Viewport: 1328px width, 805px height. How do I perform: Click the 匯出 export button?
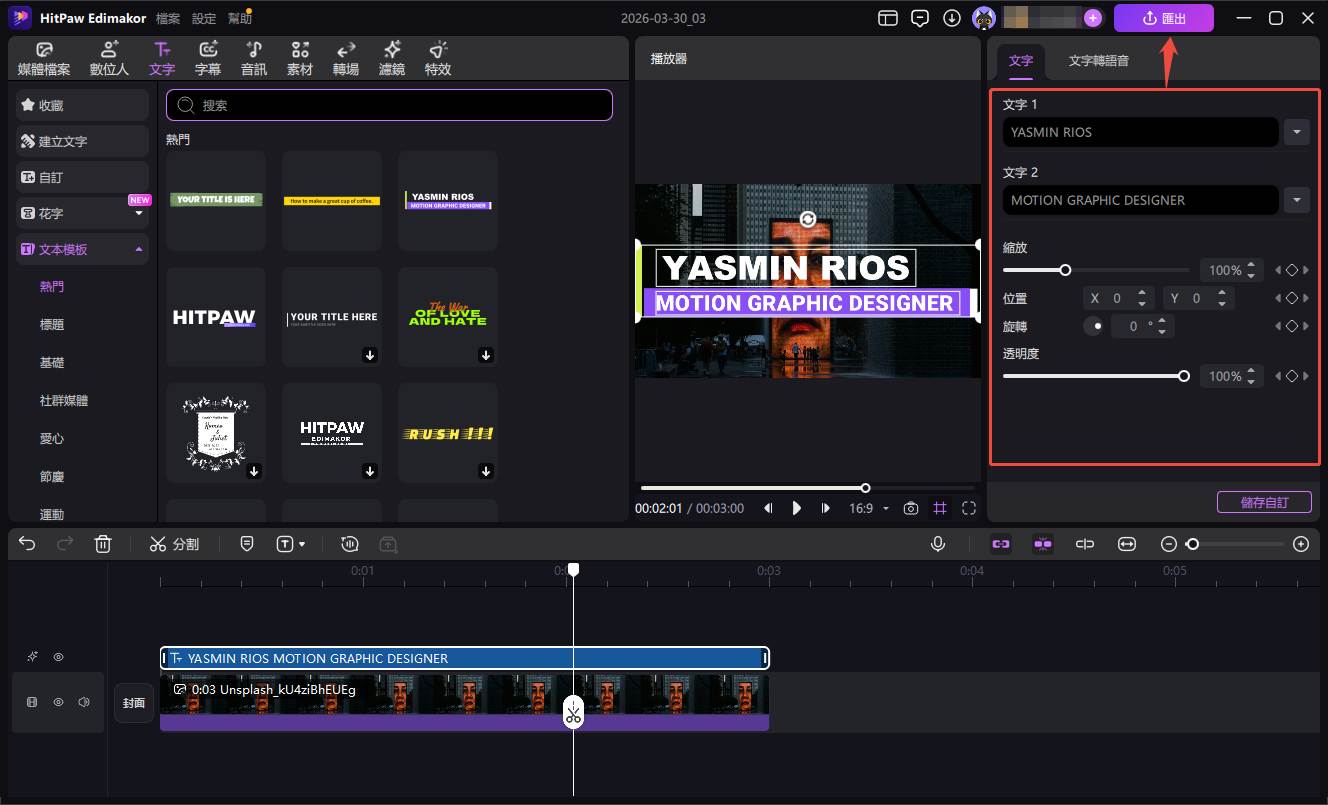1163,18
